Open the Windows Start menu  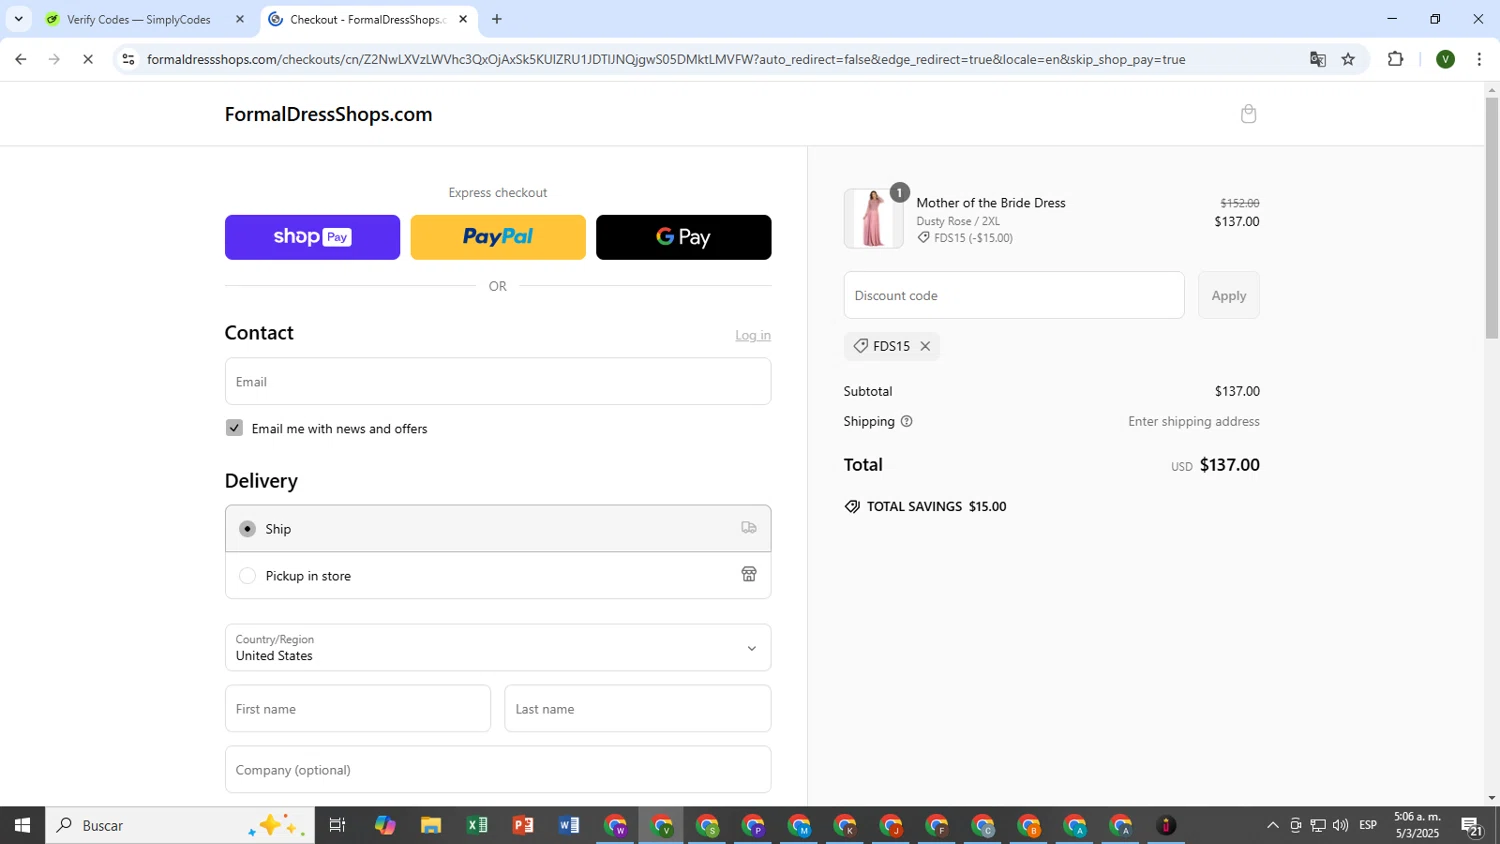[x=22, y=825]
